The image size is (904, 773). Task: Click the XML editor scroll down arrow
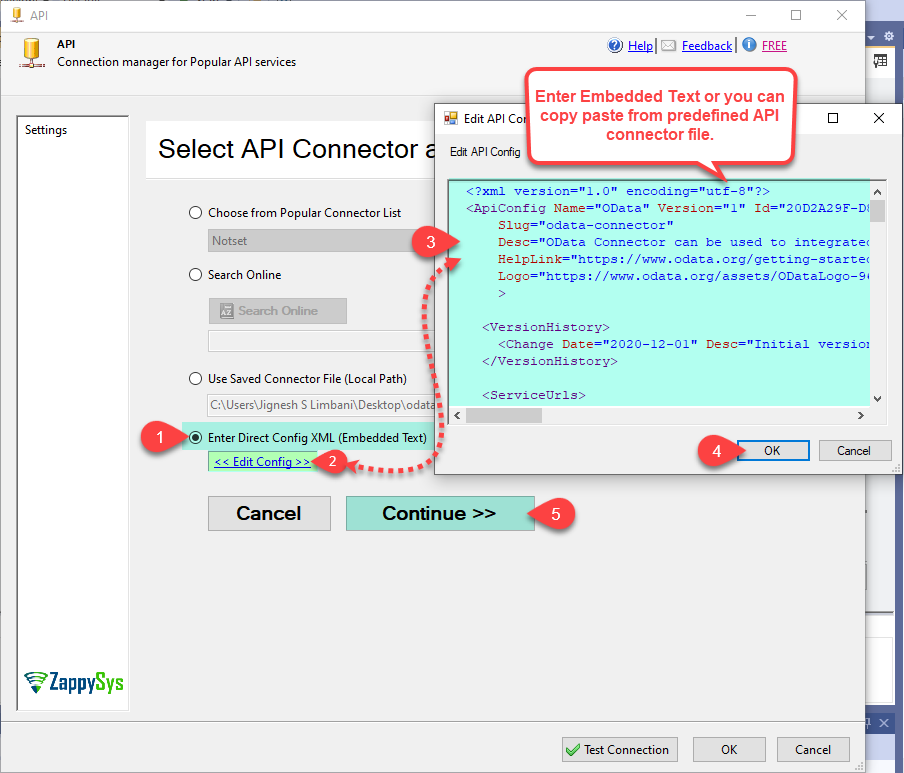tap(877, 398)
